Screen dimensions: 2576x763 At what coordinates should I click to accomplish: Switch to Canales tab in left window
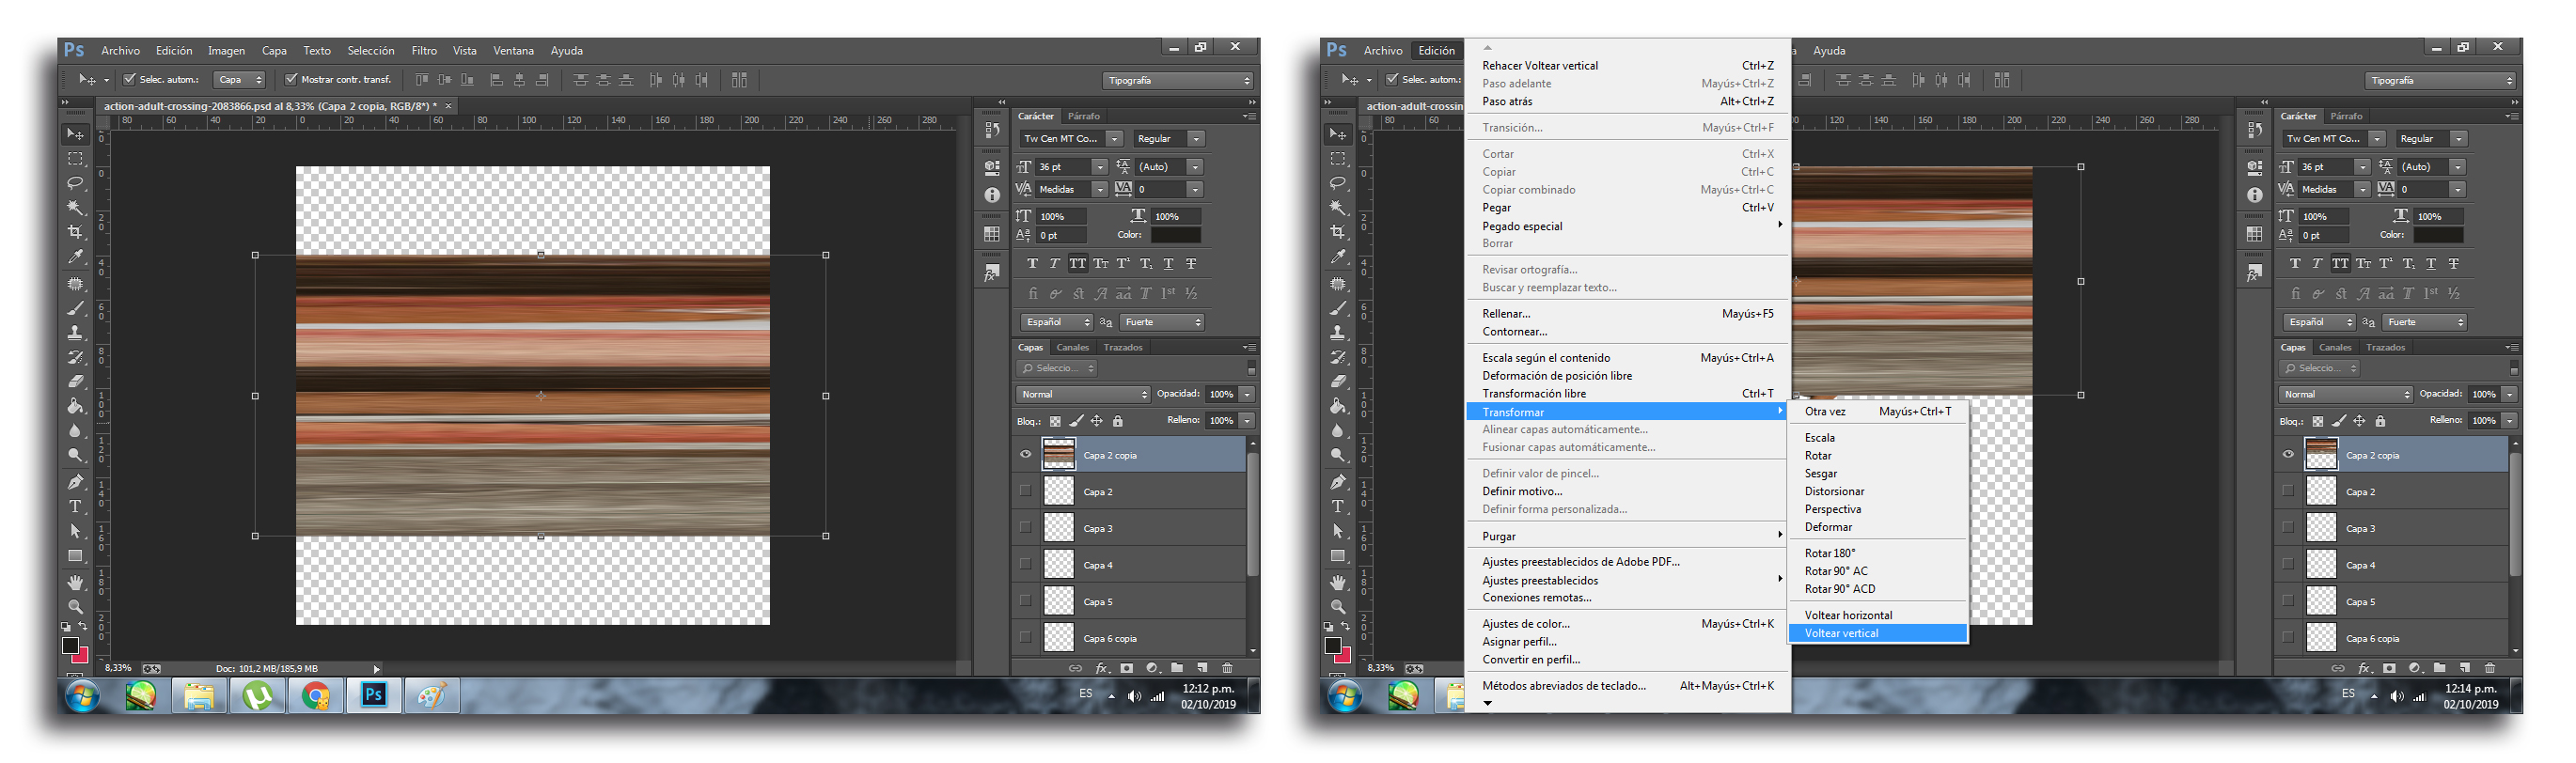1072,348
